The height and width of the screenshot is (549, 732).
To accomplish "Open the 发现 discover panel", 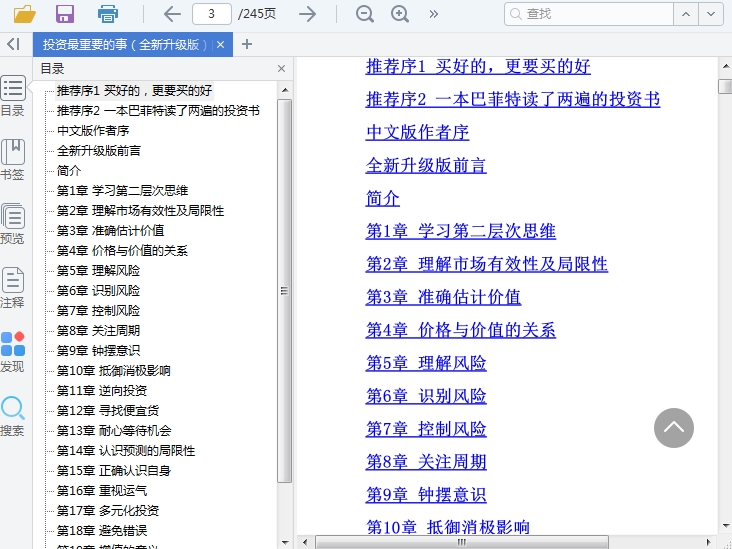I will click(x=13, y=352).
